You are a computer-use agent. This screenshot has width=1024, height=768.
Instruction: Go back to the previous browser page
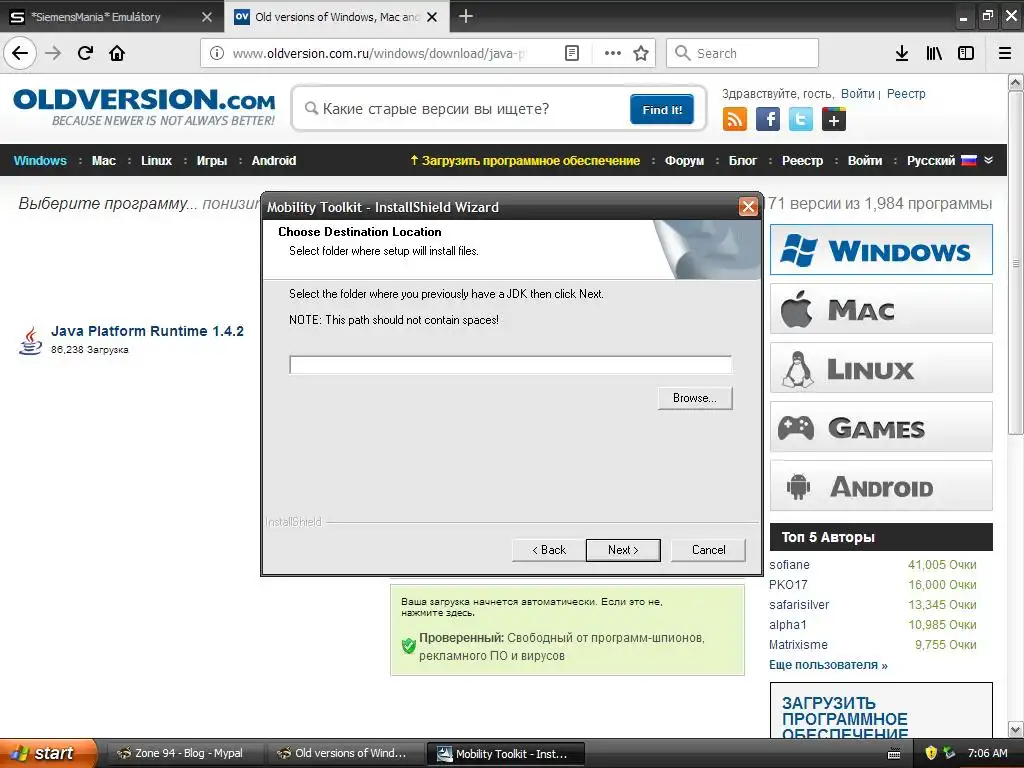pyautogui.click(x=20, y=53)
